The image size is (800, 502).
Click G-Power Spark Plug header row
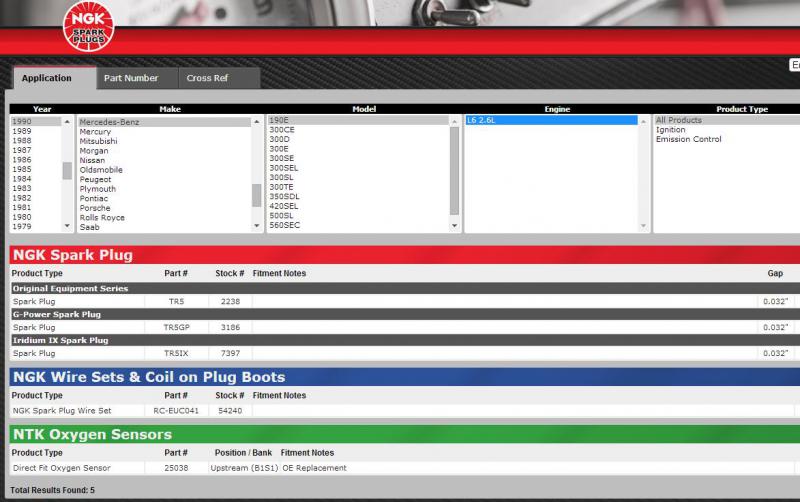pyautogui.click(x=405, y=315)
